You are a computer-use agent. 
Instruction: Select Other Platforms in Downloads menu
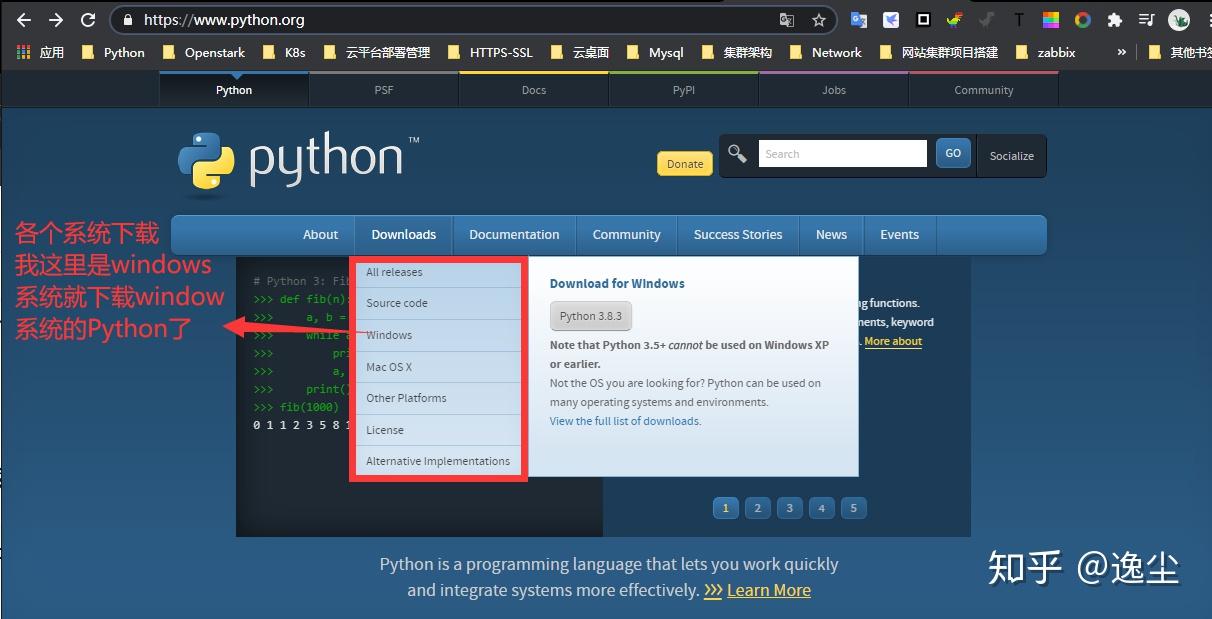pos(438,398)
